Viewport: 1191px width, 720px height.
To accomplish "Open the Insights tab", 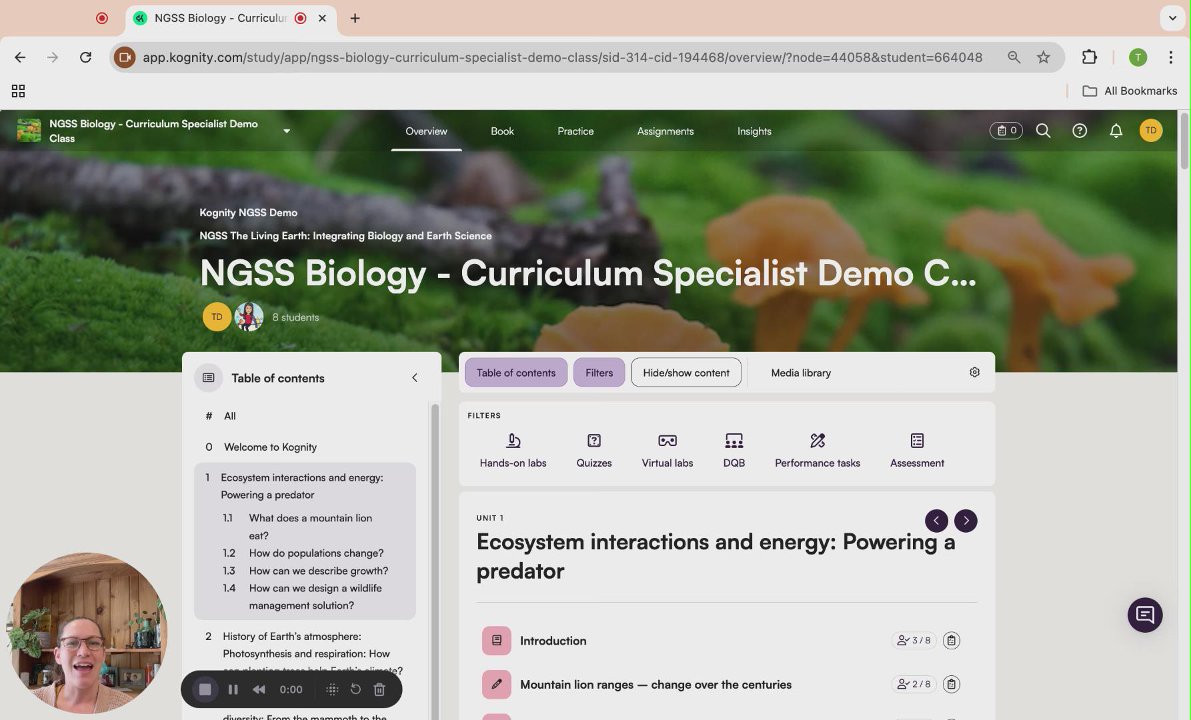I will (x=754, y=131).
